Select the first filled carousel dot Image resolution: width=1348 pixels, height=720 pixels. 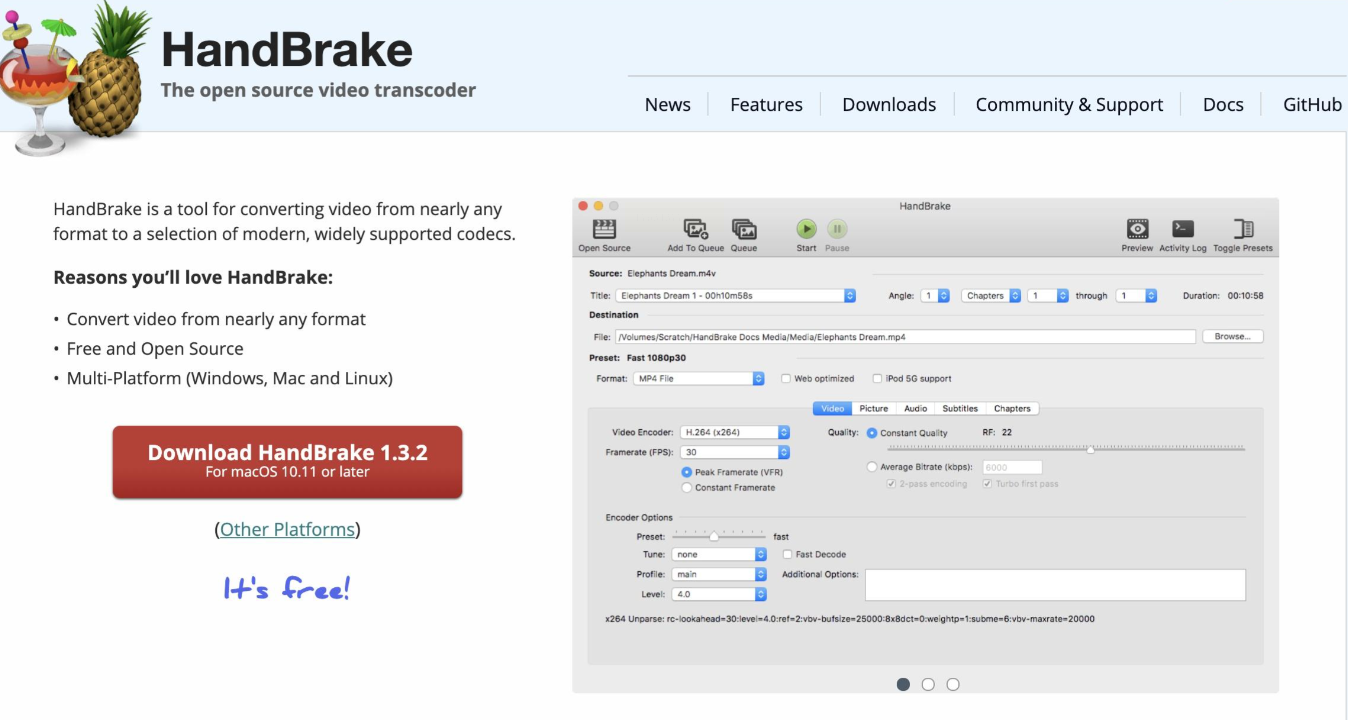coord(903,684)
